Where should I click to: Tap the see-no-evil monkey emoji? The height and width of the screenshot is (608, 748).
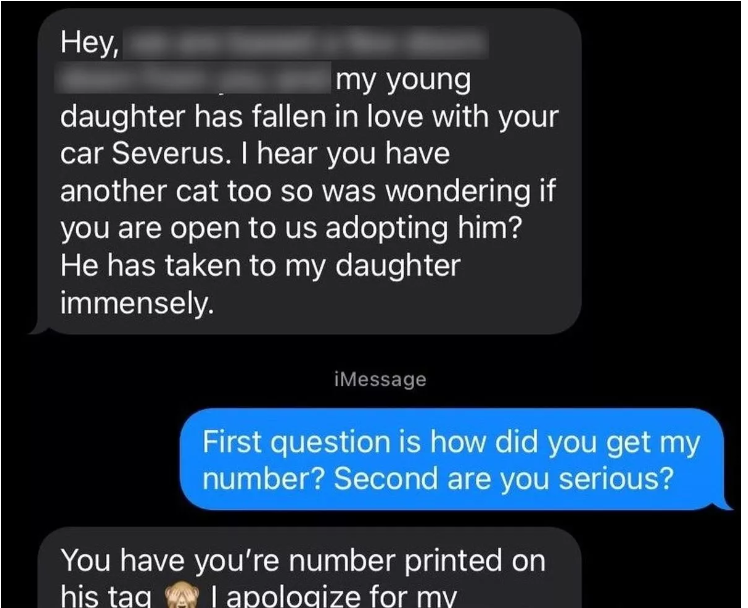(181, 597)
